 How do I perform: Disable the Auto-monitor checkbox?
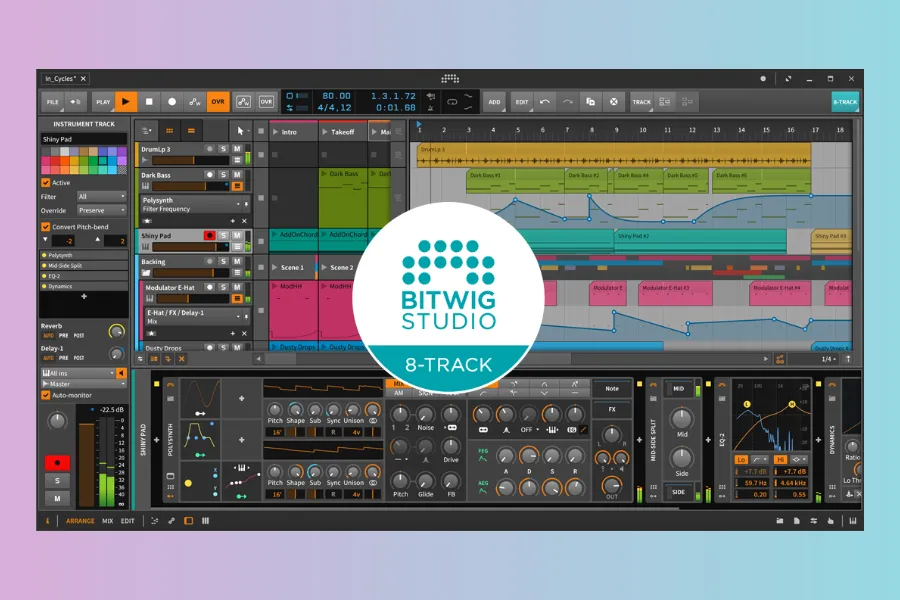[x=46, y=395]
